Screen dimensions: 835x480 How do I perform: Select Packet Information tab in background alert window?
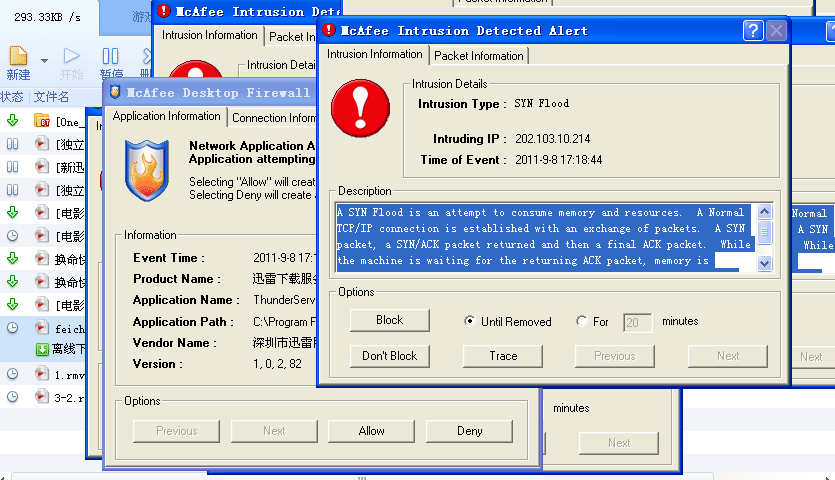click(x=292, y=37)
